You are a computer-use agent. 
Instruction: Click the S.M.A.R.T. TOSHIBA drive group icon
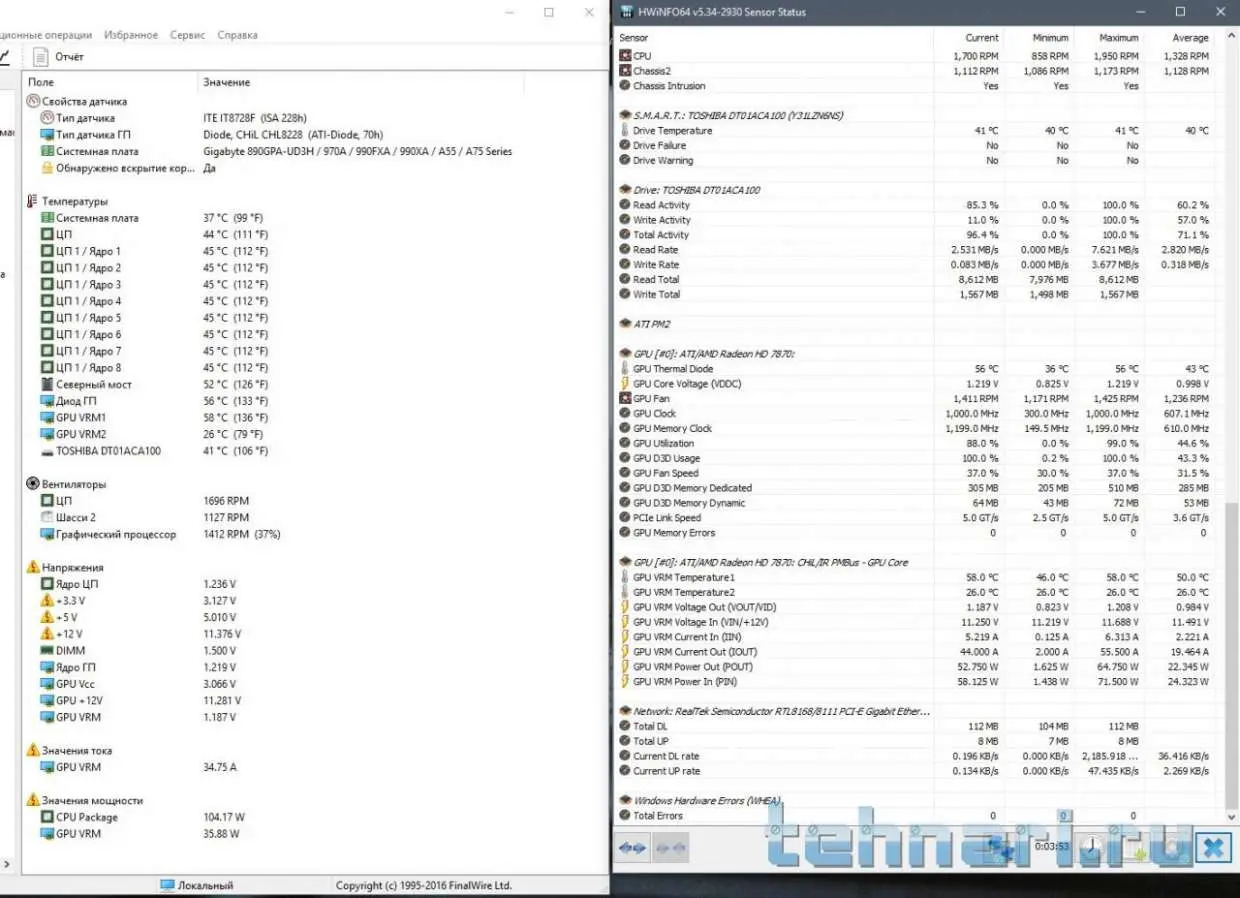tap(624, 115)
